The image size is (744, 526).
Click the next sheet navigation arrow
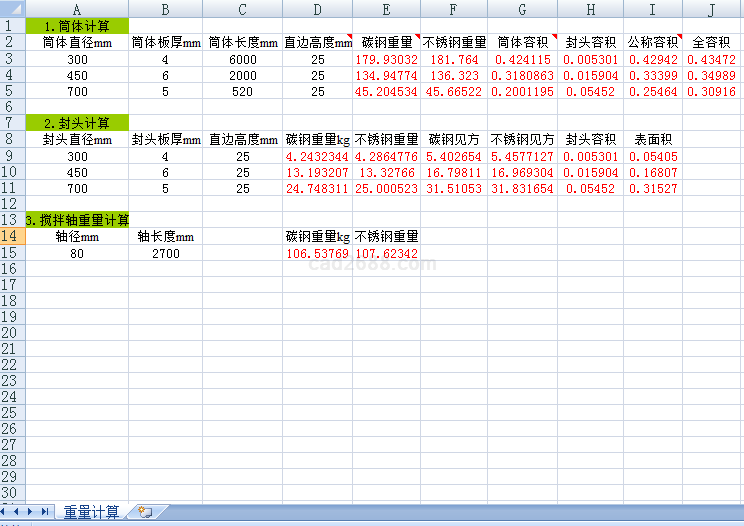(32, 512)
